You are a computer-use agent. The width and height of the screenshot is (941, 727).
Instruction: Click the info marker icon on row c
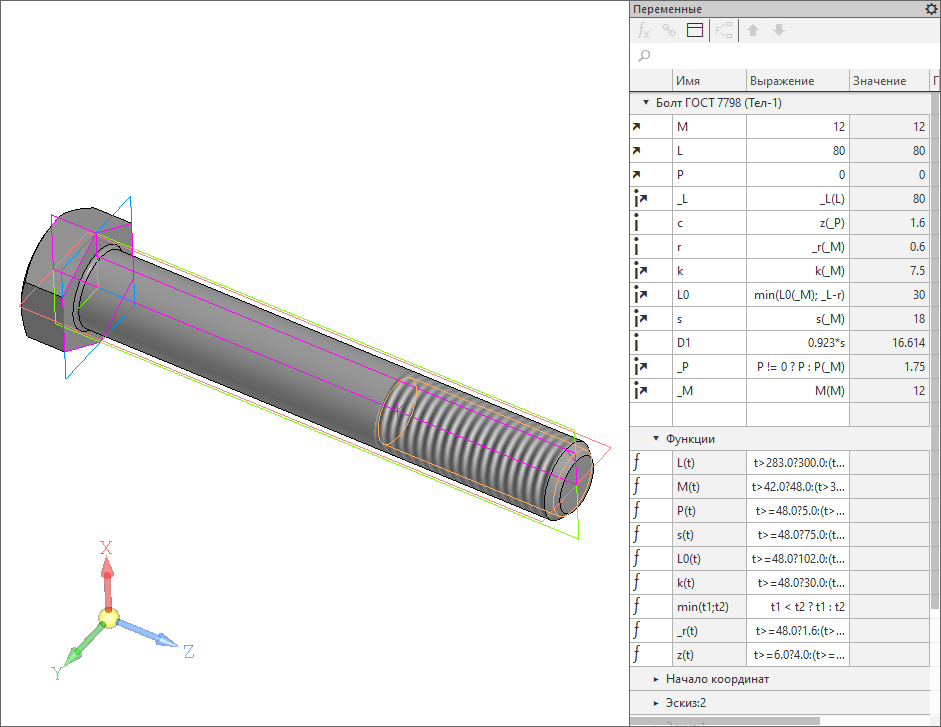coord(637,223)
